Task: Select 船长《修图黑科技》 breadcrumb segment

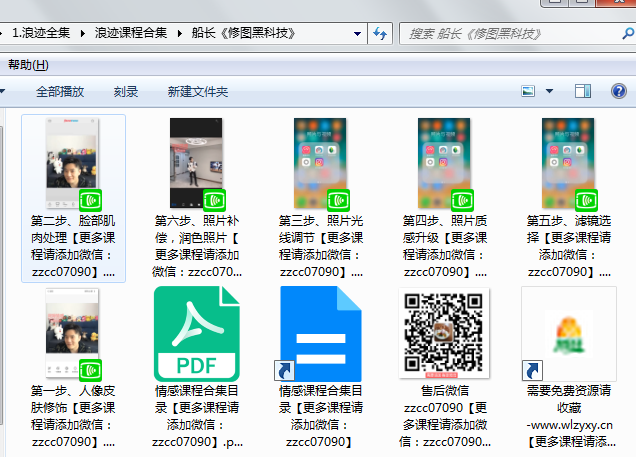Action: (x=243, y=33)
